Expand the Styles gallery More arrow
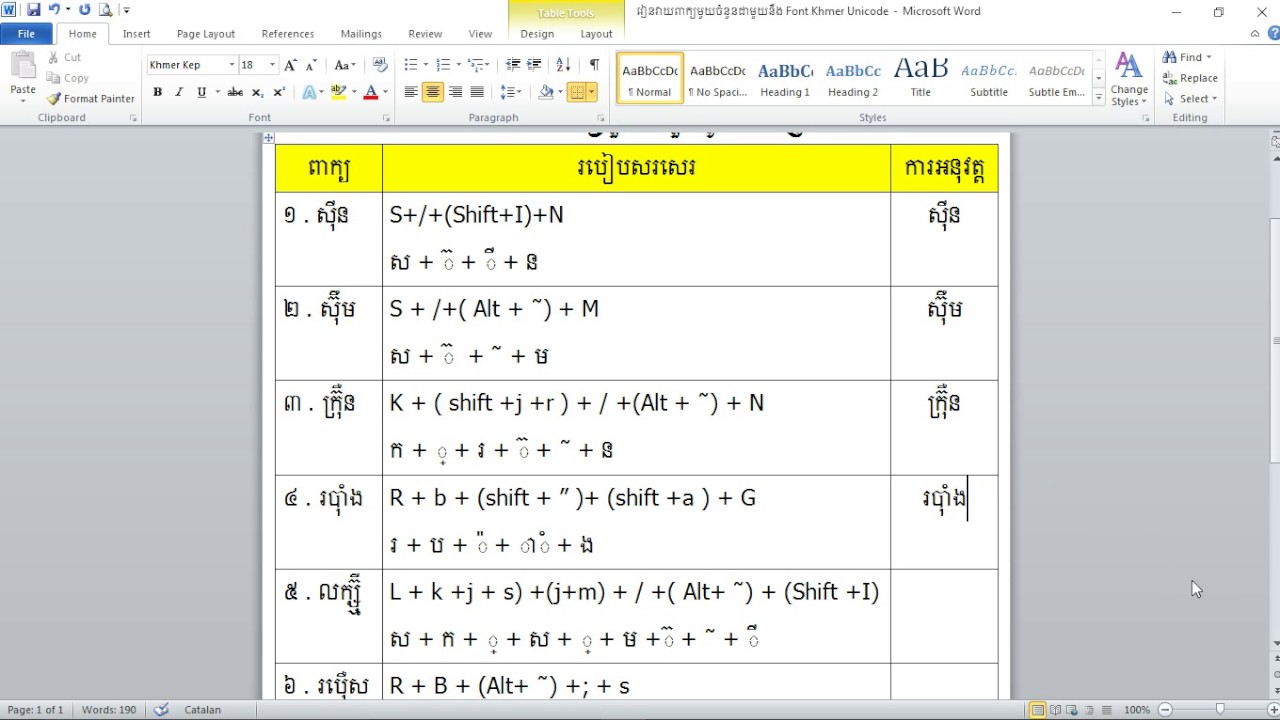This screenshot has width=1280, height=720. pyautogui.click(x=1099, y=99)
